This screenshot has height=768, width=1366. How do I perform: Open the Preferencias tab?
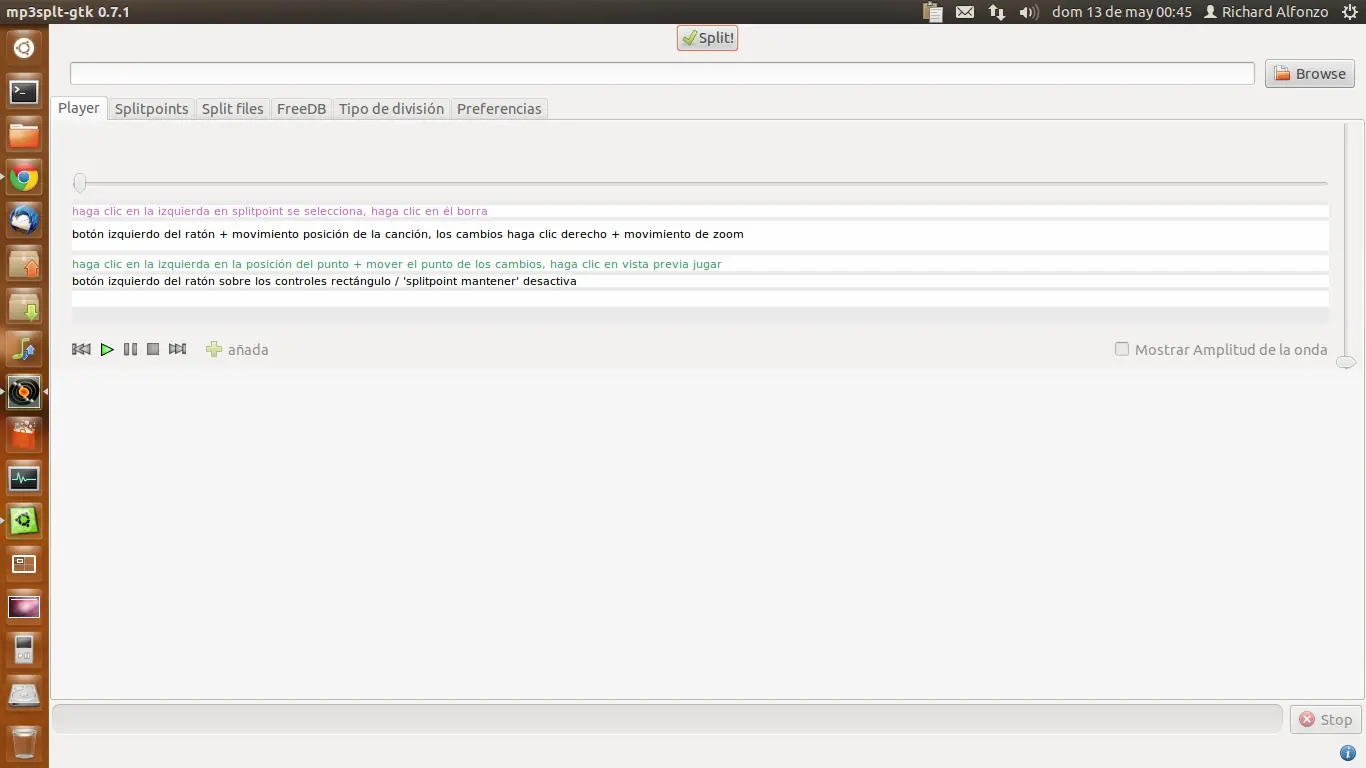coord(499,109)
